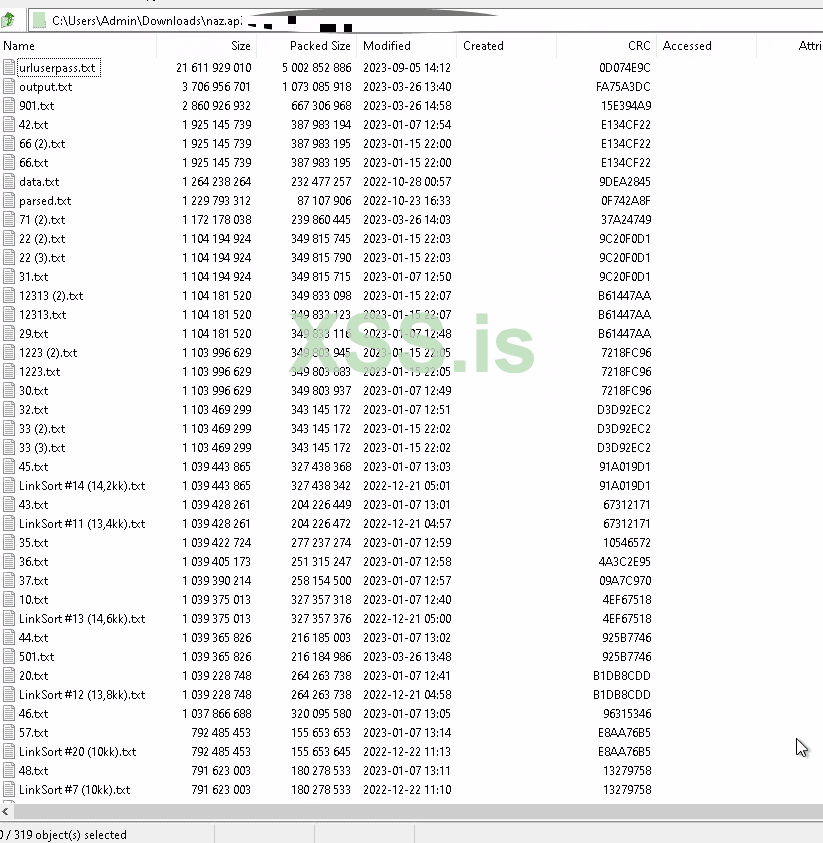Click file name 36.txt
Screen dimensions: 823x843
33,561
